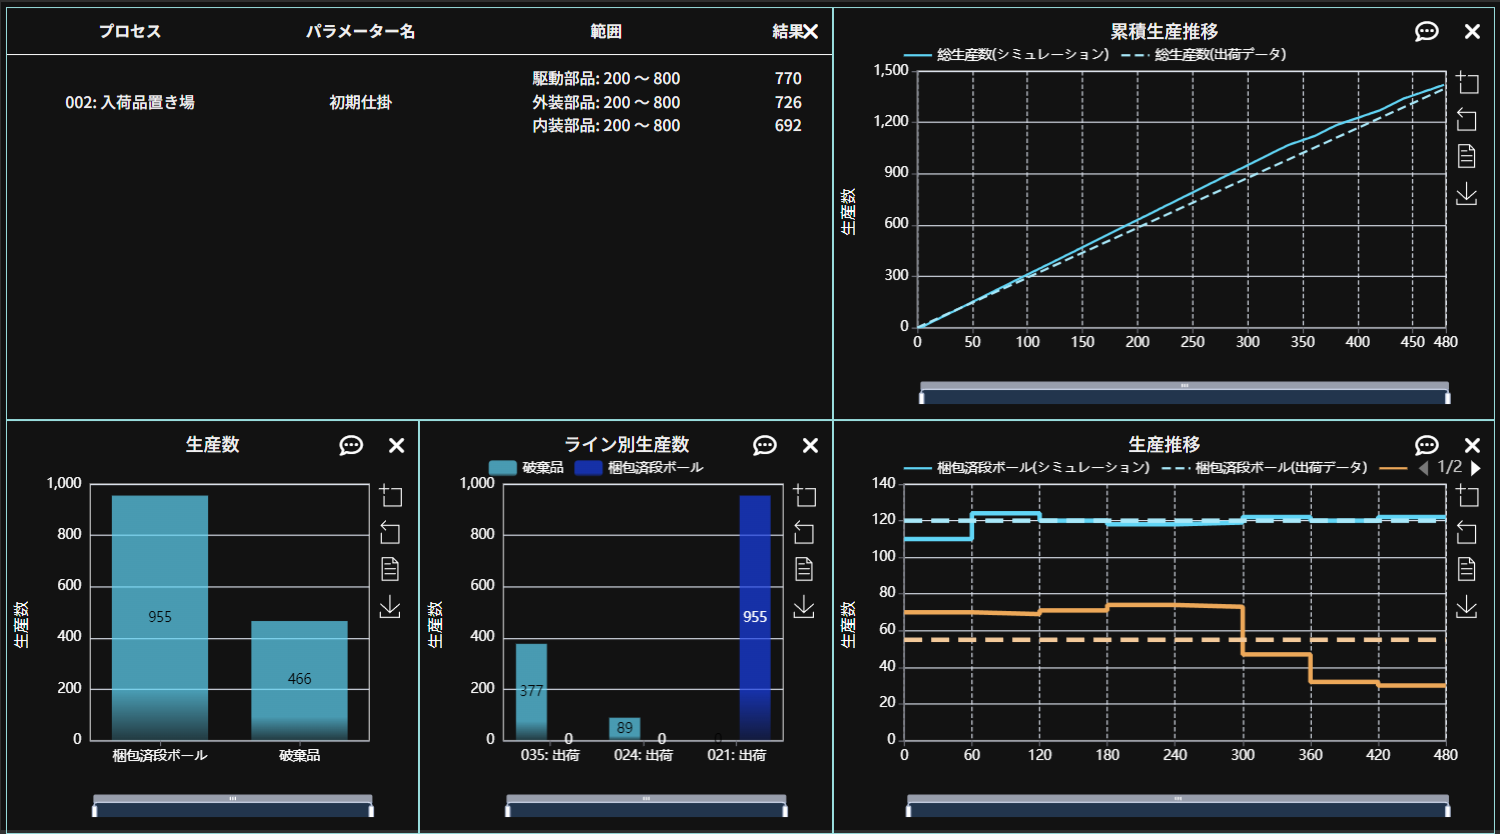Open data view for the 生産数 chart
The image size is (1500, 834).
coord(390,570)
